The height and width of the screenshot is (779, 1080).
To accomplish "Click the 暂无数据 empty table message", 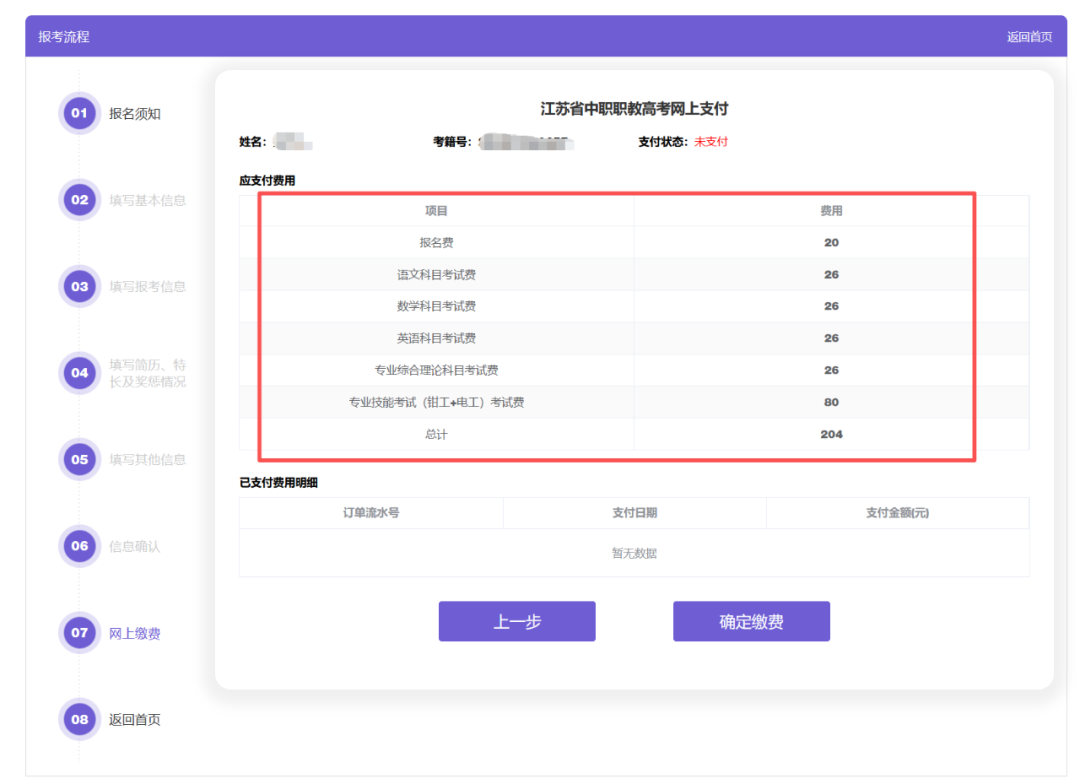I will [x=634, y=553].
